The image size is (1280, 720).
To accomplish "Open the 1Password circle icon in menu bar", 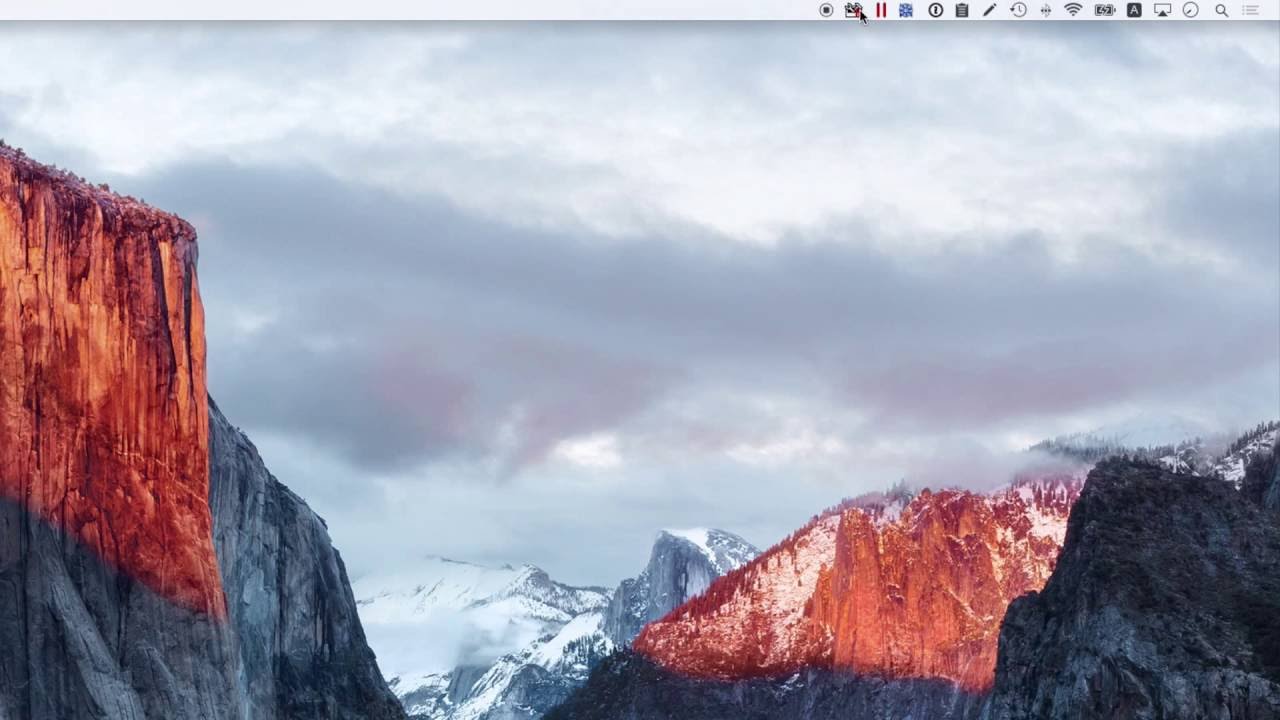I will (936, 10).
